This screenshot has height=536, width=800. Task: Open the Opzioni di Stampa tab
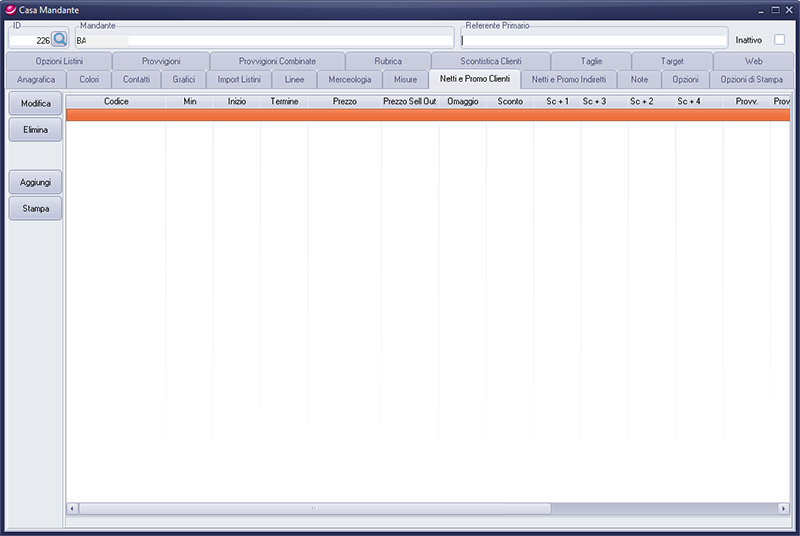tap(752, 79)
